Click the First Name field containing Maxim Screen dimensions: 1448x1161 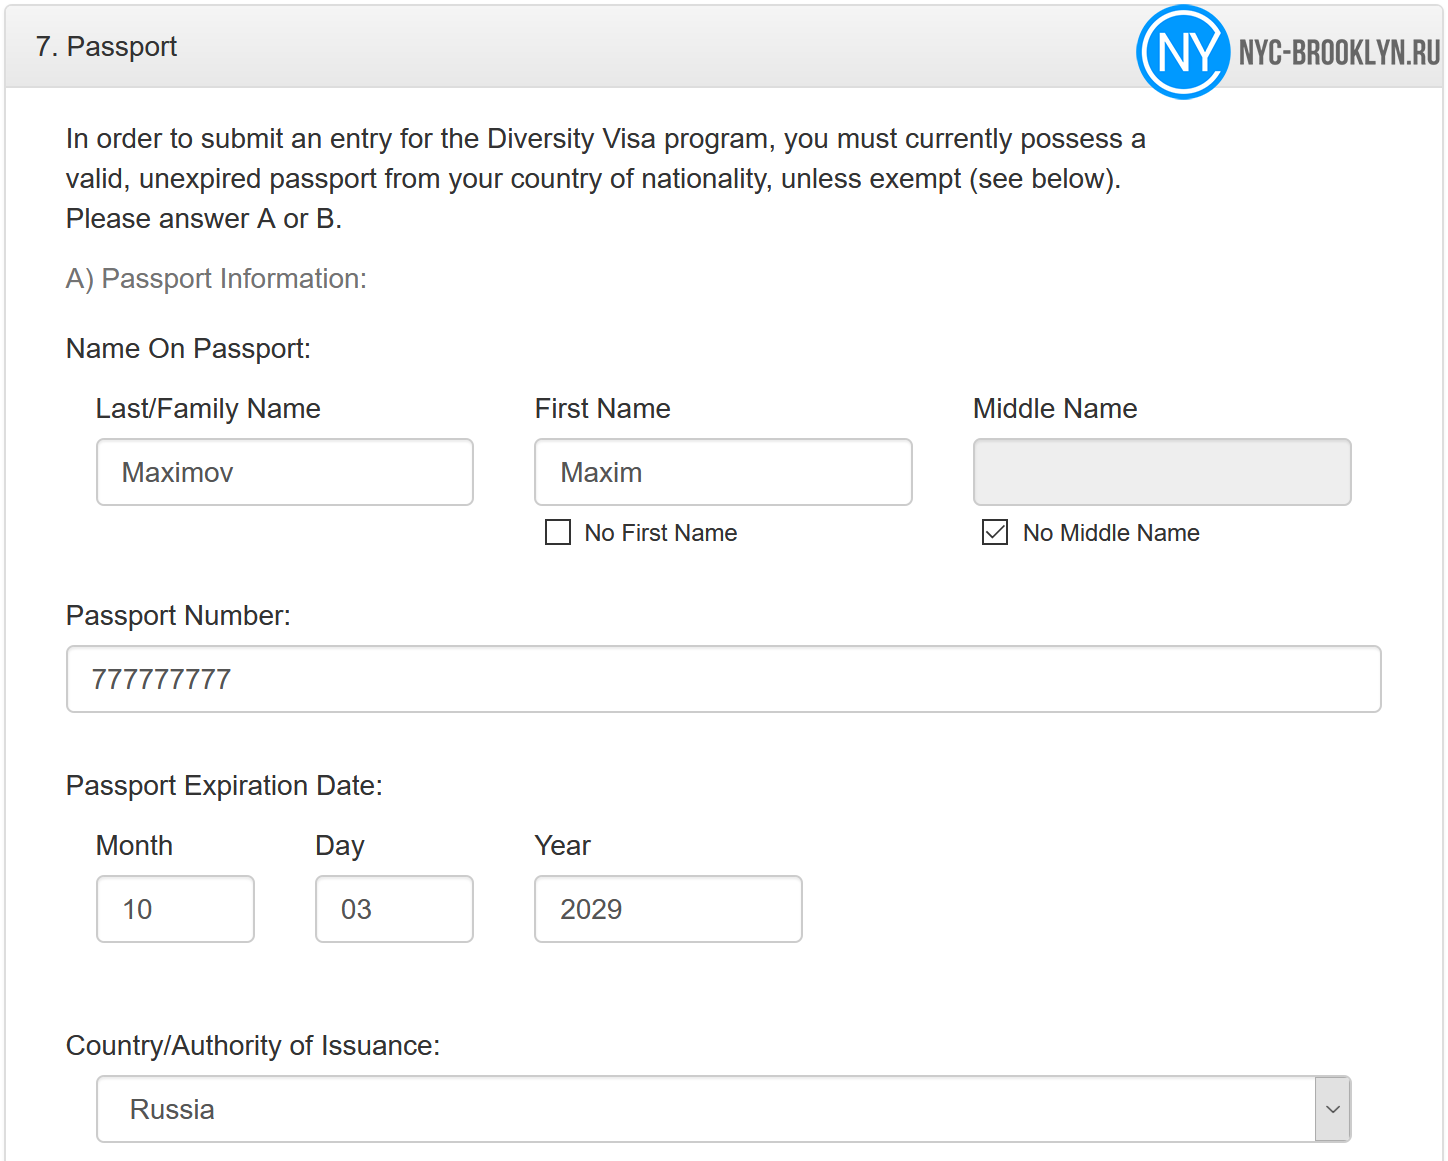(723, 472)
